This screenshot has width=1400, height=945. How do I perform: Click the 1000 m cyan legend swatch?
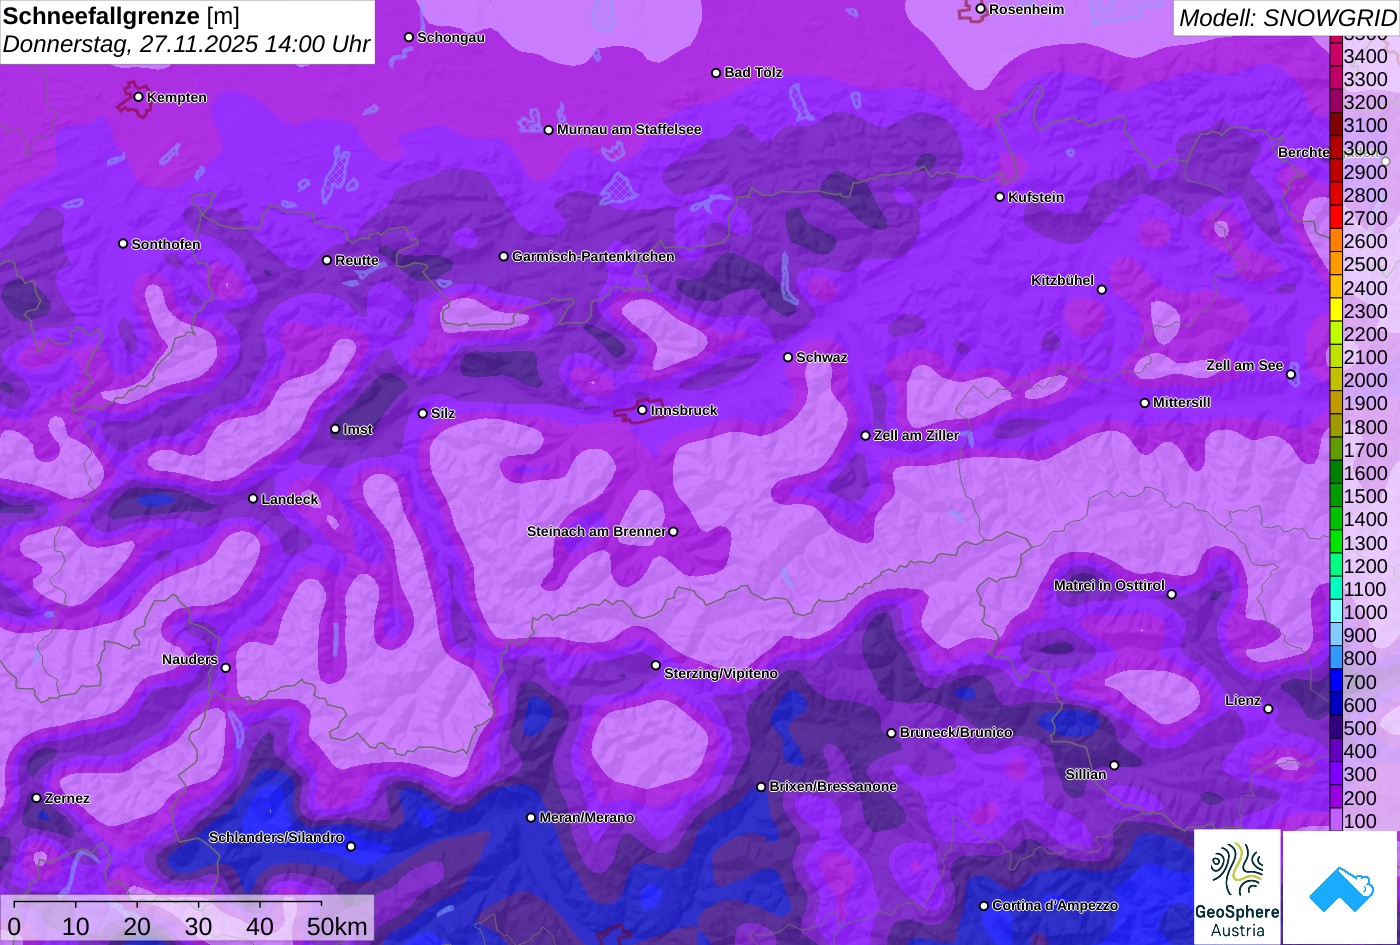coord(1335,611)
